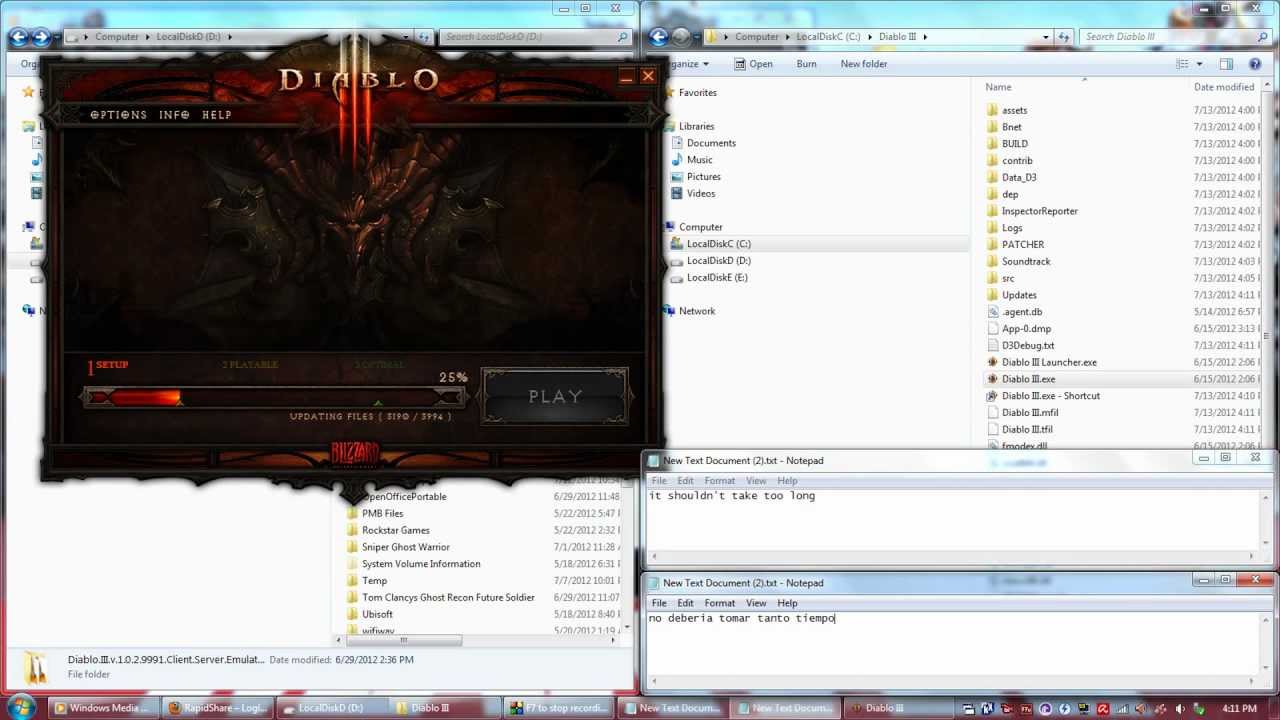Click New folder in the explorer toolbar
Screen dimensions: 1280x720
864,64
